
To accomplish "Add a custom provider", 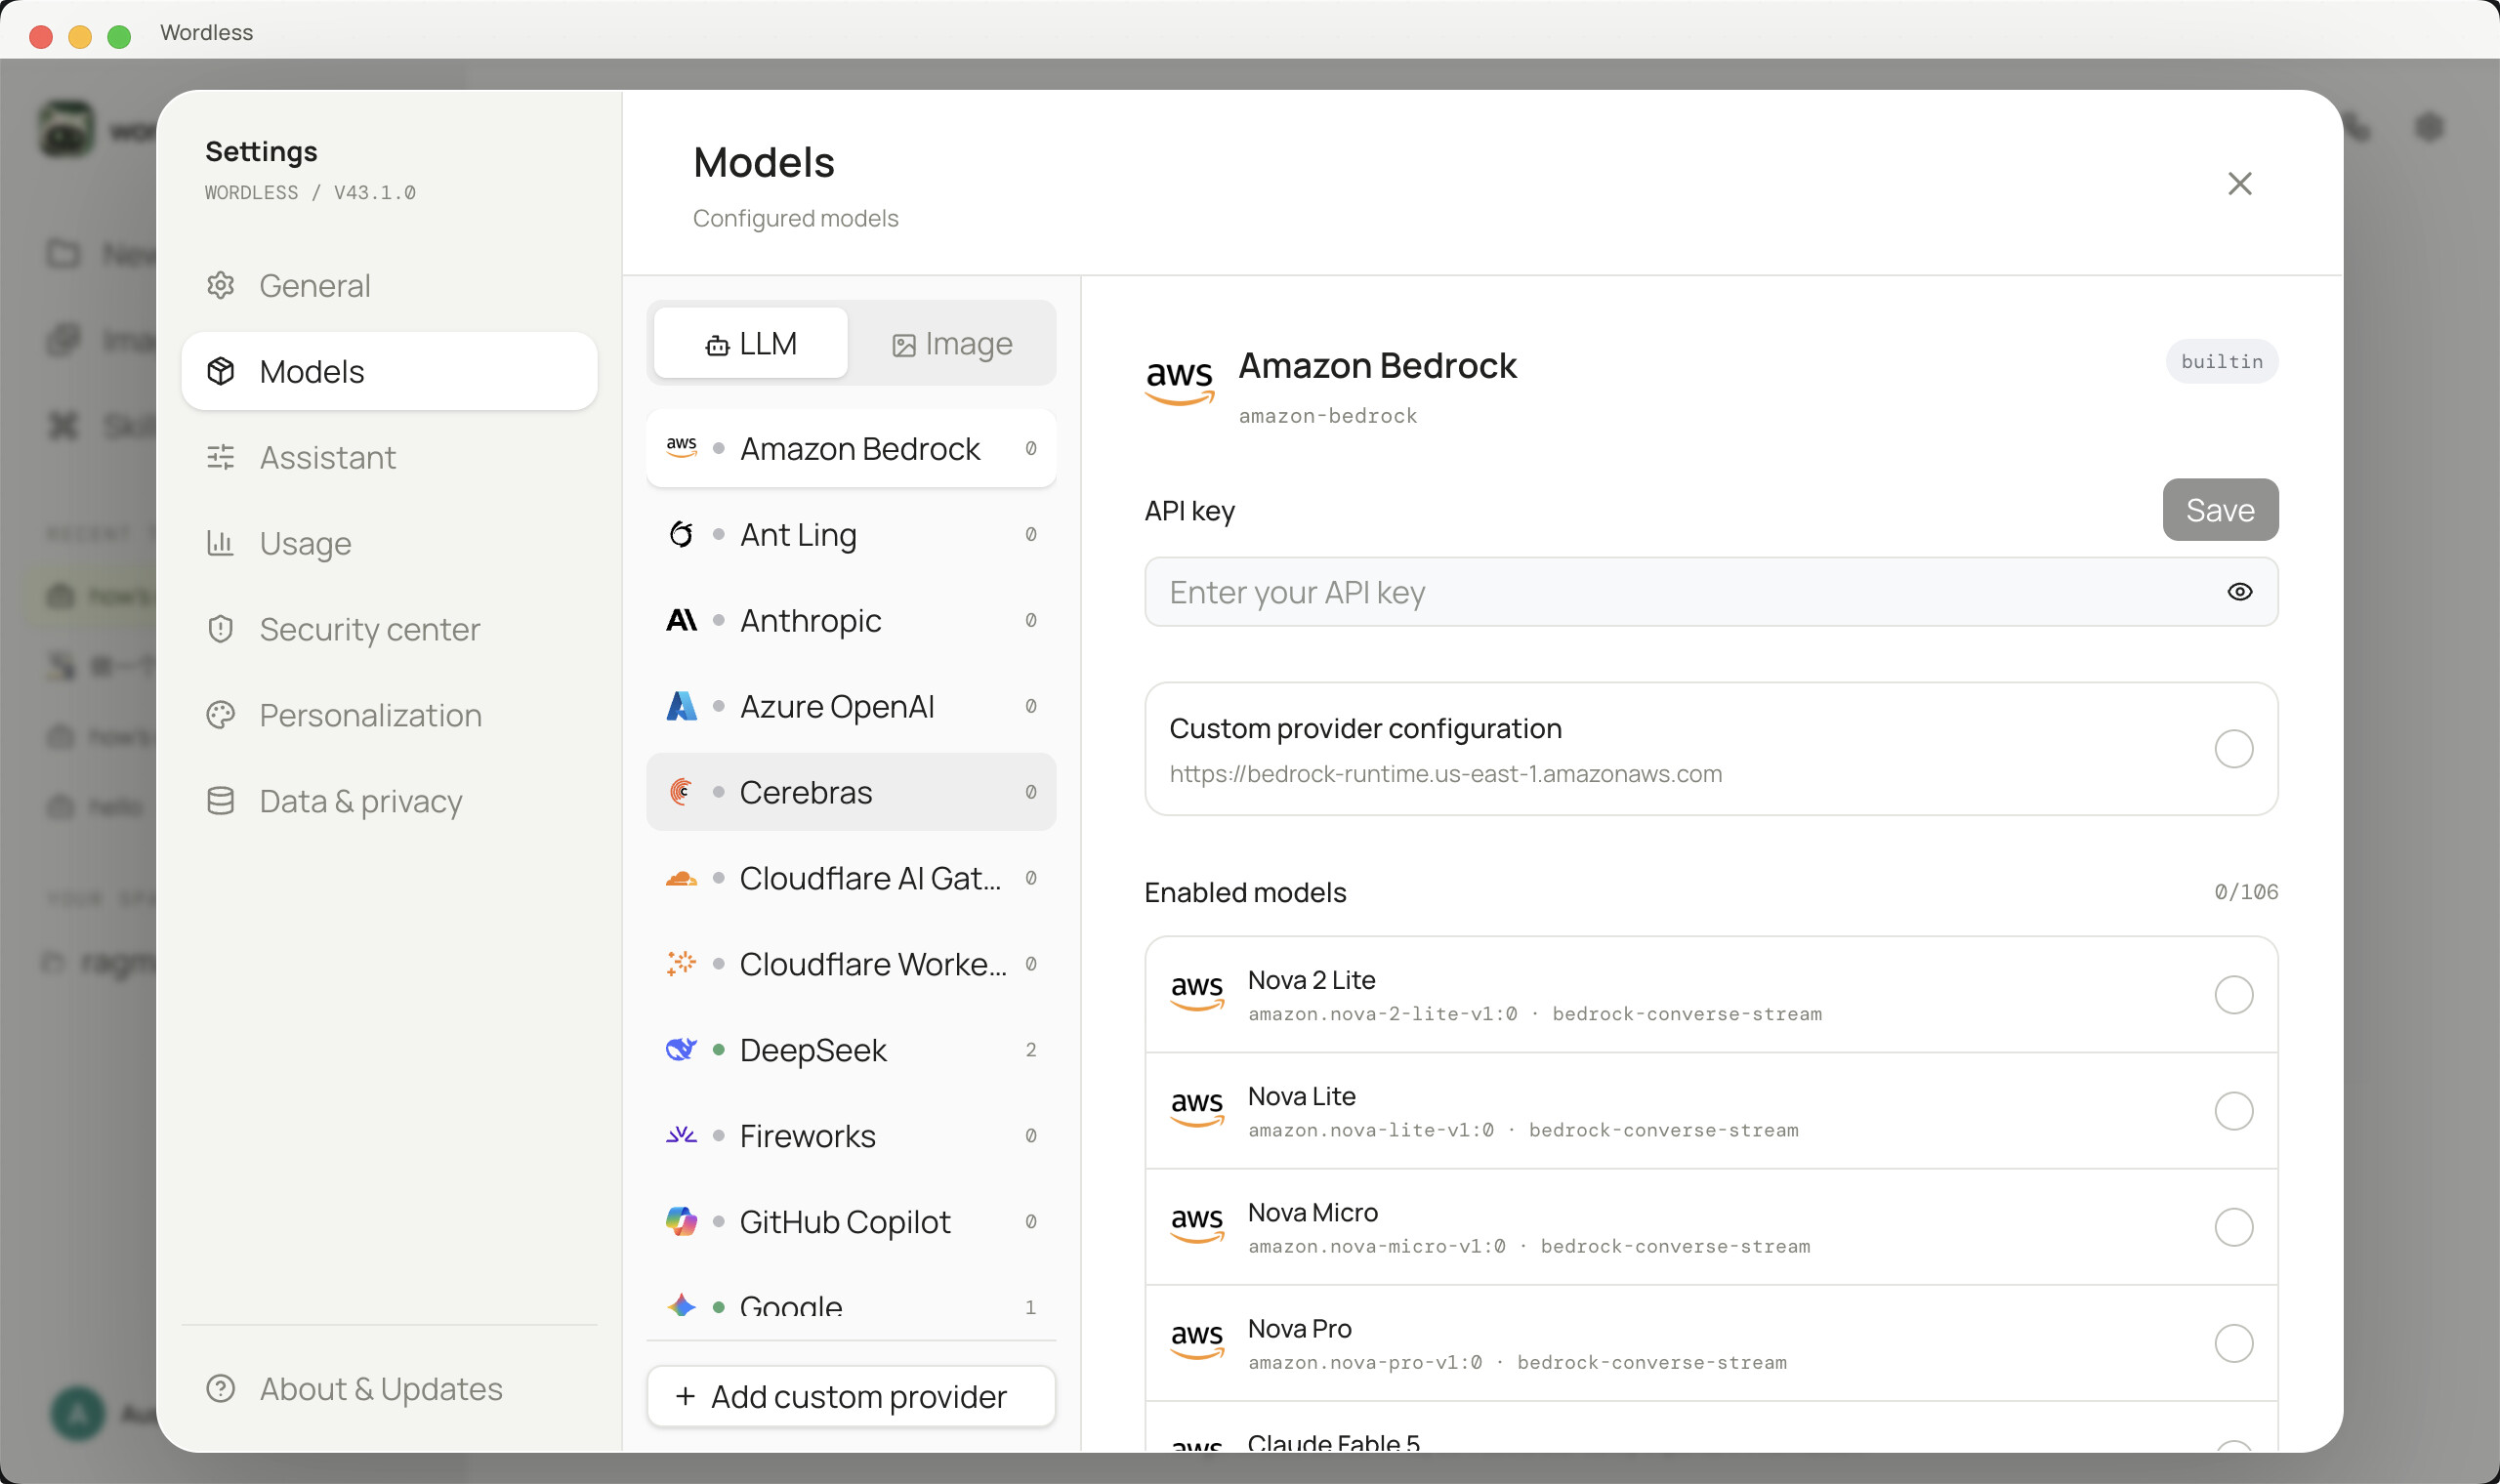I will (851, 1397).
